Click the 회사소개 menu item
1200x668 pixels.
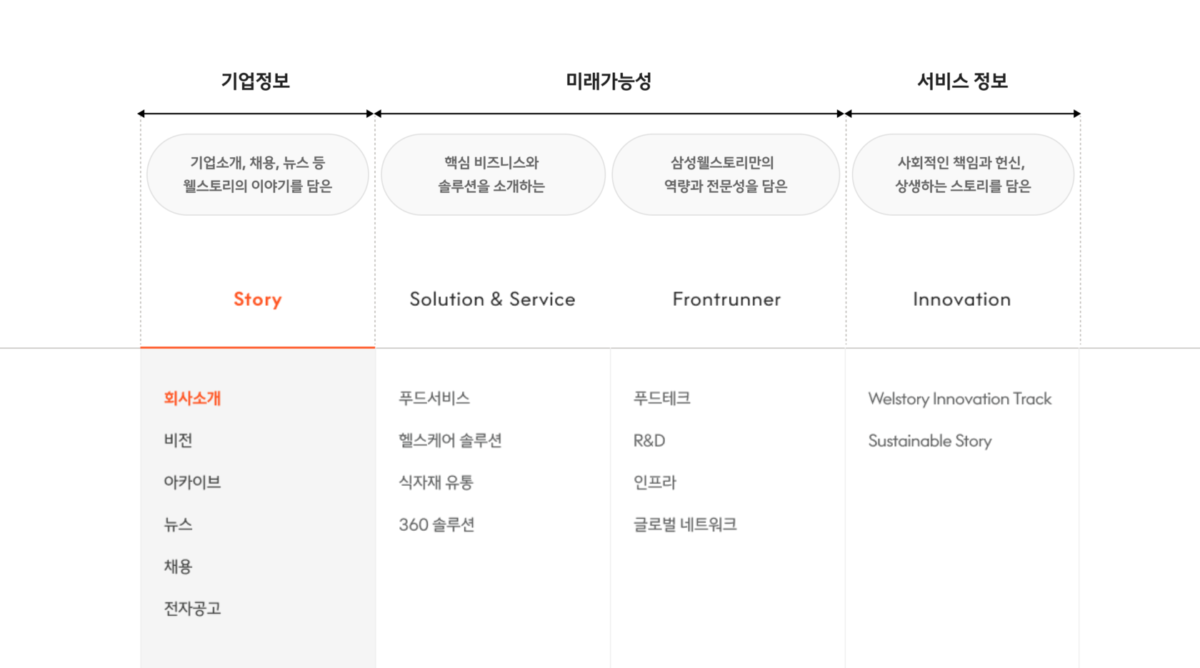[192, 398]
